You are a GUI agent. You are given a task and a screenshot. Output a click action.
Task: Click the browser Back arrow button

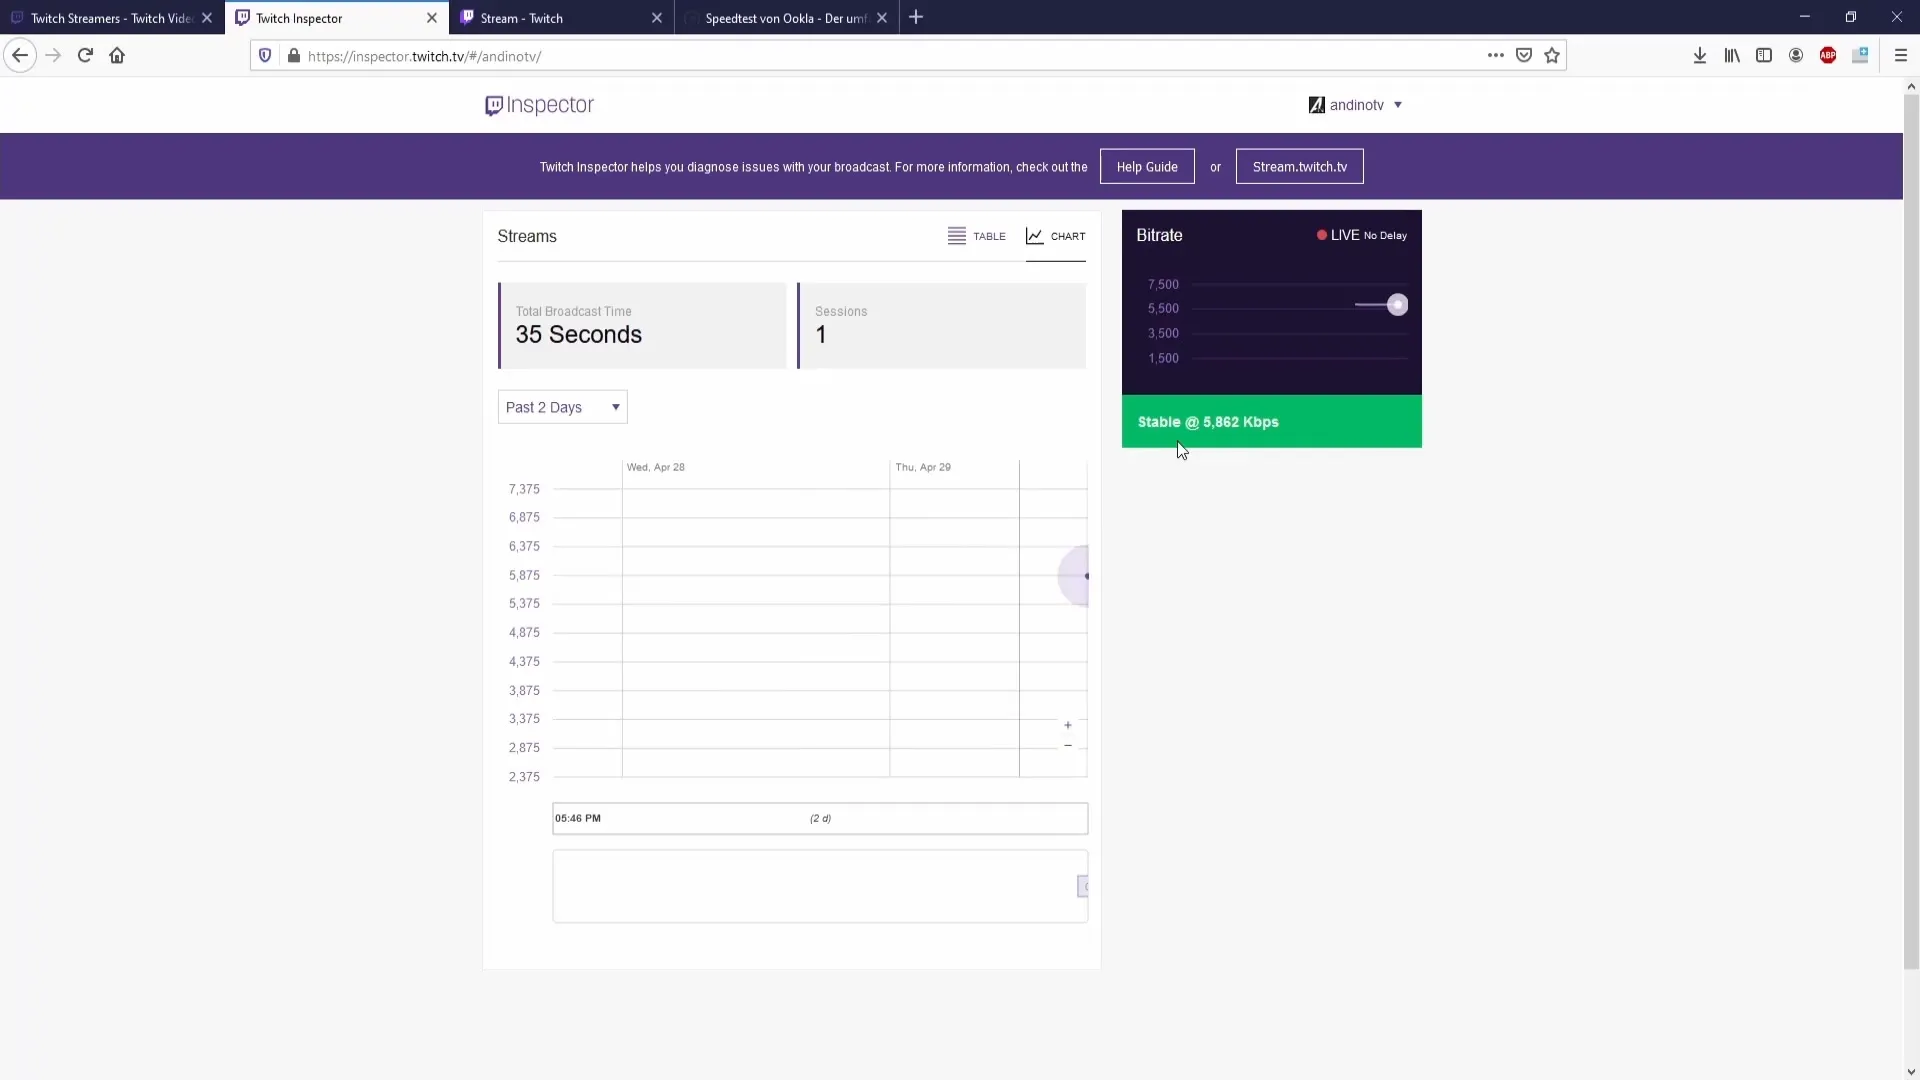click(x=20, y=56)
